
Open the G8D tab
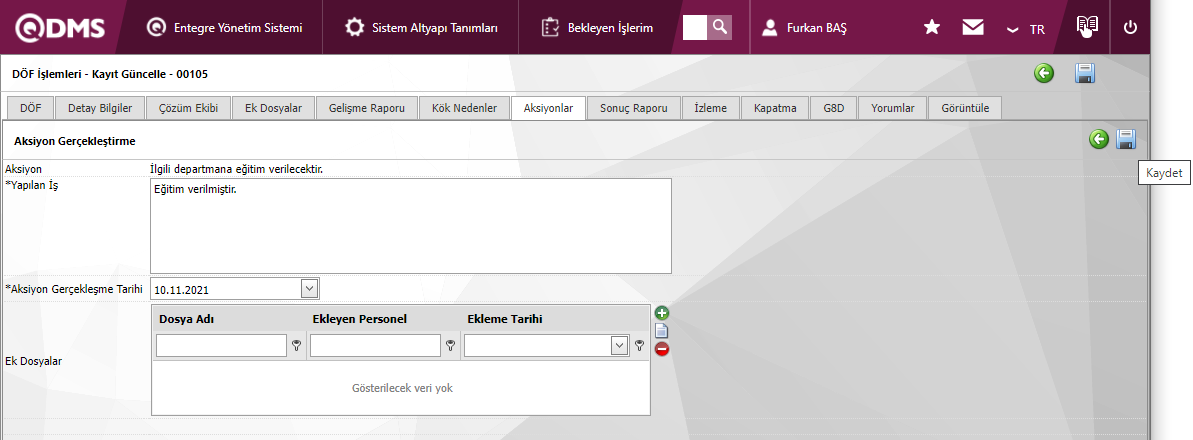click(x=833, y=108)
